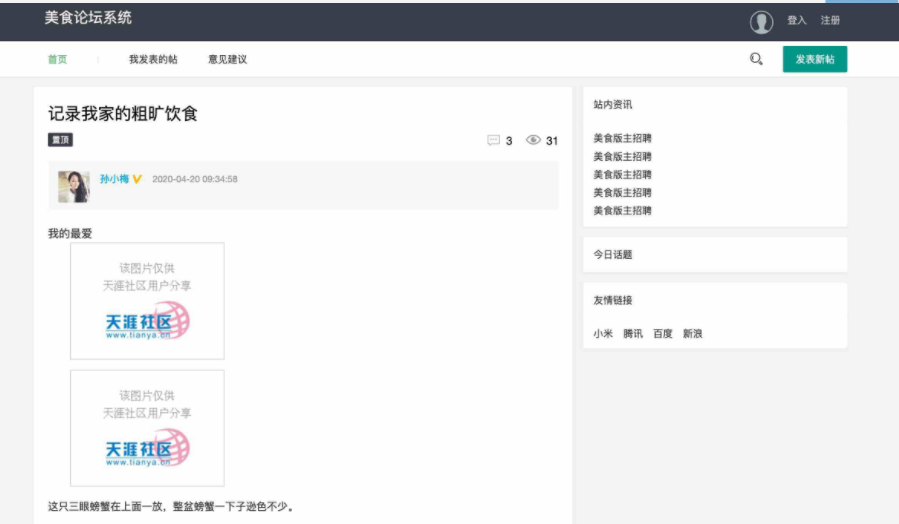This screenshot has height=524, width=899.
Task: Open the 新浪 friendly link
Action: (x=693, y=334)
